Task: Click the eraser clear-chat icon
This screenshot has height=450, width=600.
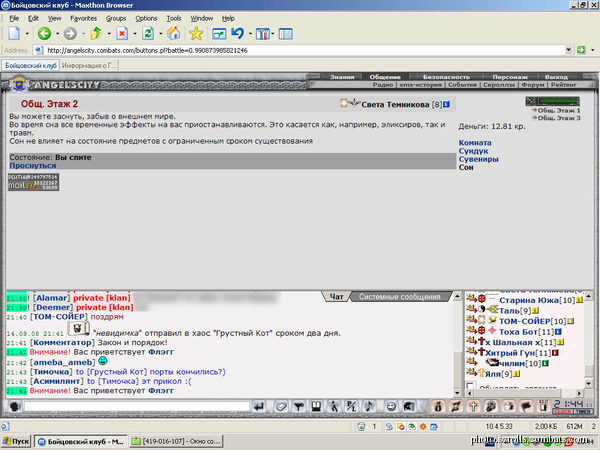Action: click(x=281, y=406)
